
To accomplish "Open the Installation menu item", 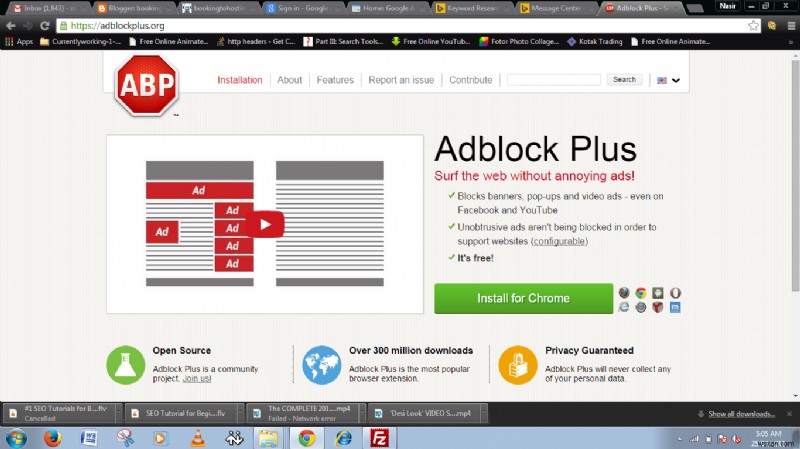I will [x=240, y=80].
